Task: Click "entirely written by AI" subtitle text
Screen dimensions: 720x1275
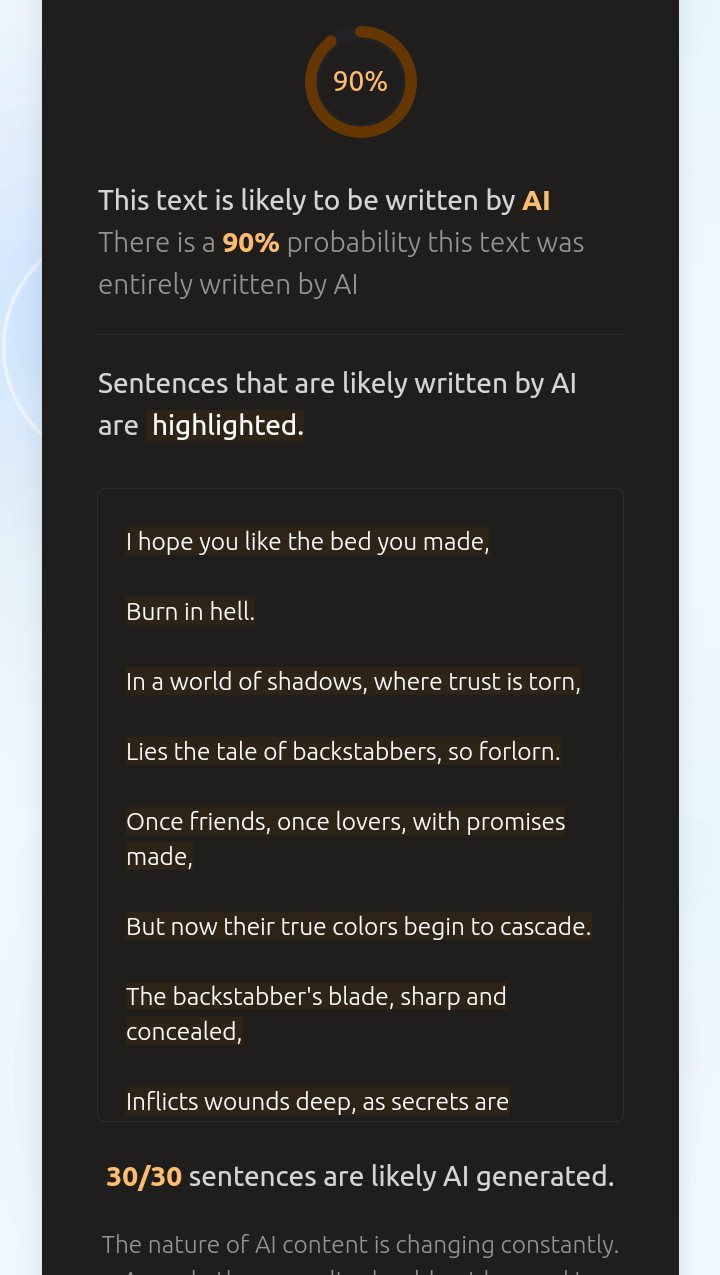Action: [x=228, y=284]
